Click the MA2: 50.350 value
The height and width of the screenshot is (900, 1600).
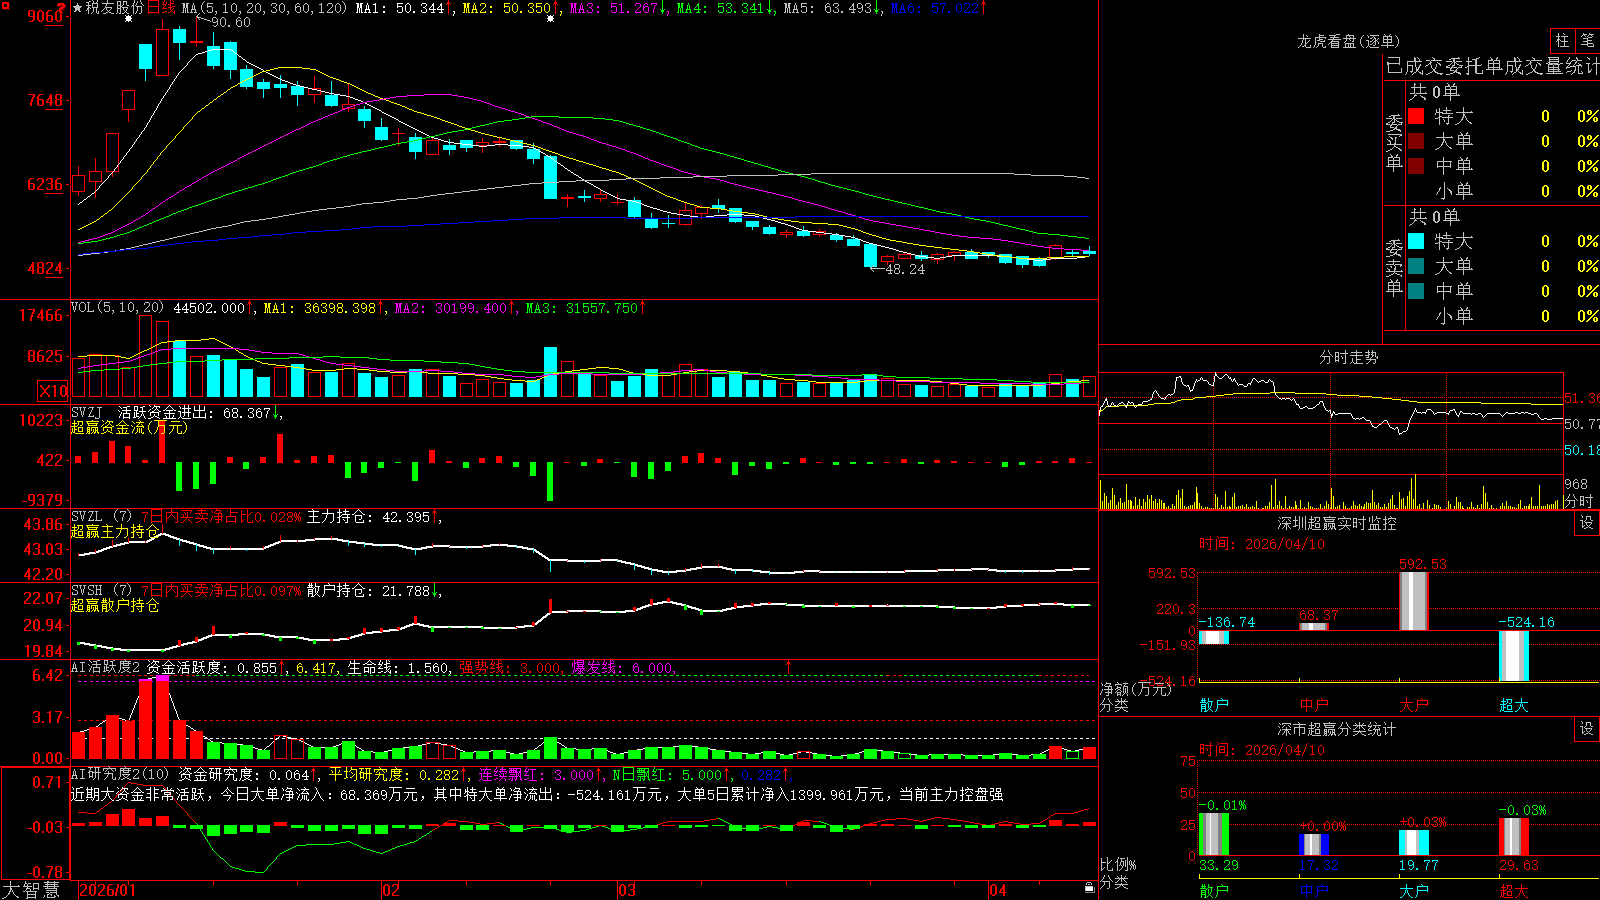point(506,8)
